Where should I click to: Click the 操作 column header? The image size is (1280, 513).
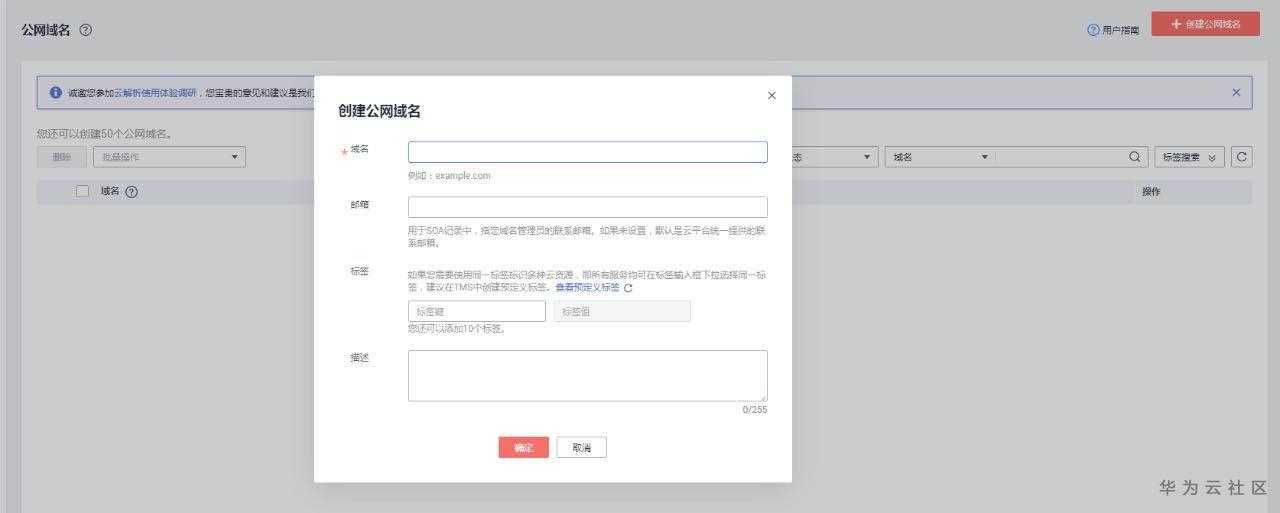(x=1151, y=191)
